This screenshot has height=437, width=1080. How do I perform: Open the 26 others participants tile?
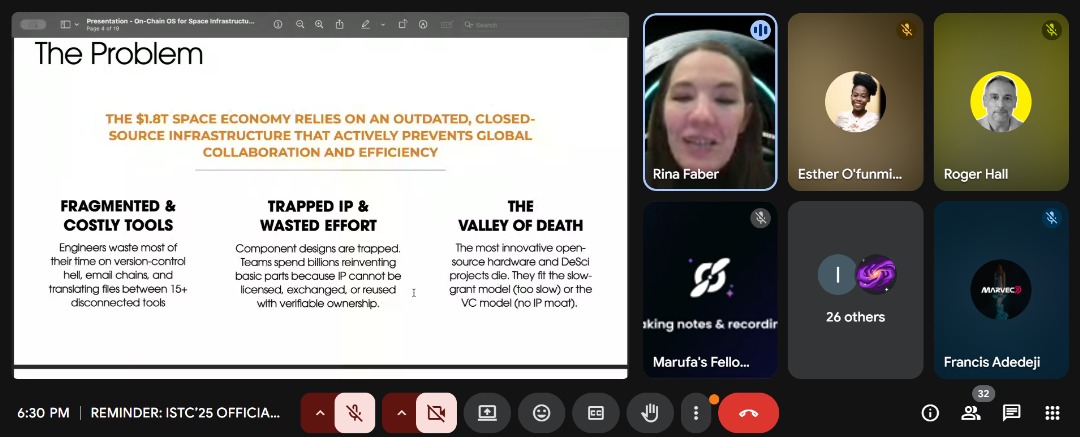(855, 289)
